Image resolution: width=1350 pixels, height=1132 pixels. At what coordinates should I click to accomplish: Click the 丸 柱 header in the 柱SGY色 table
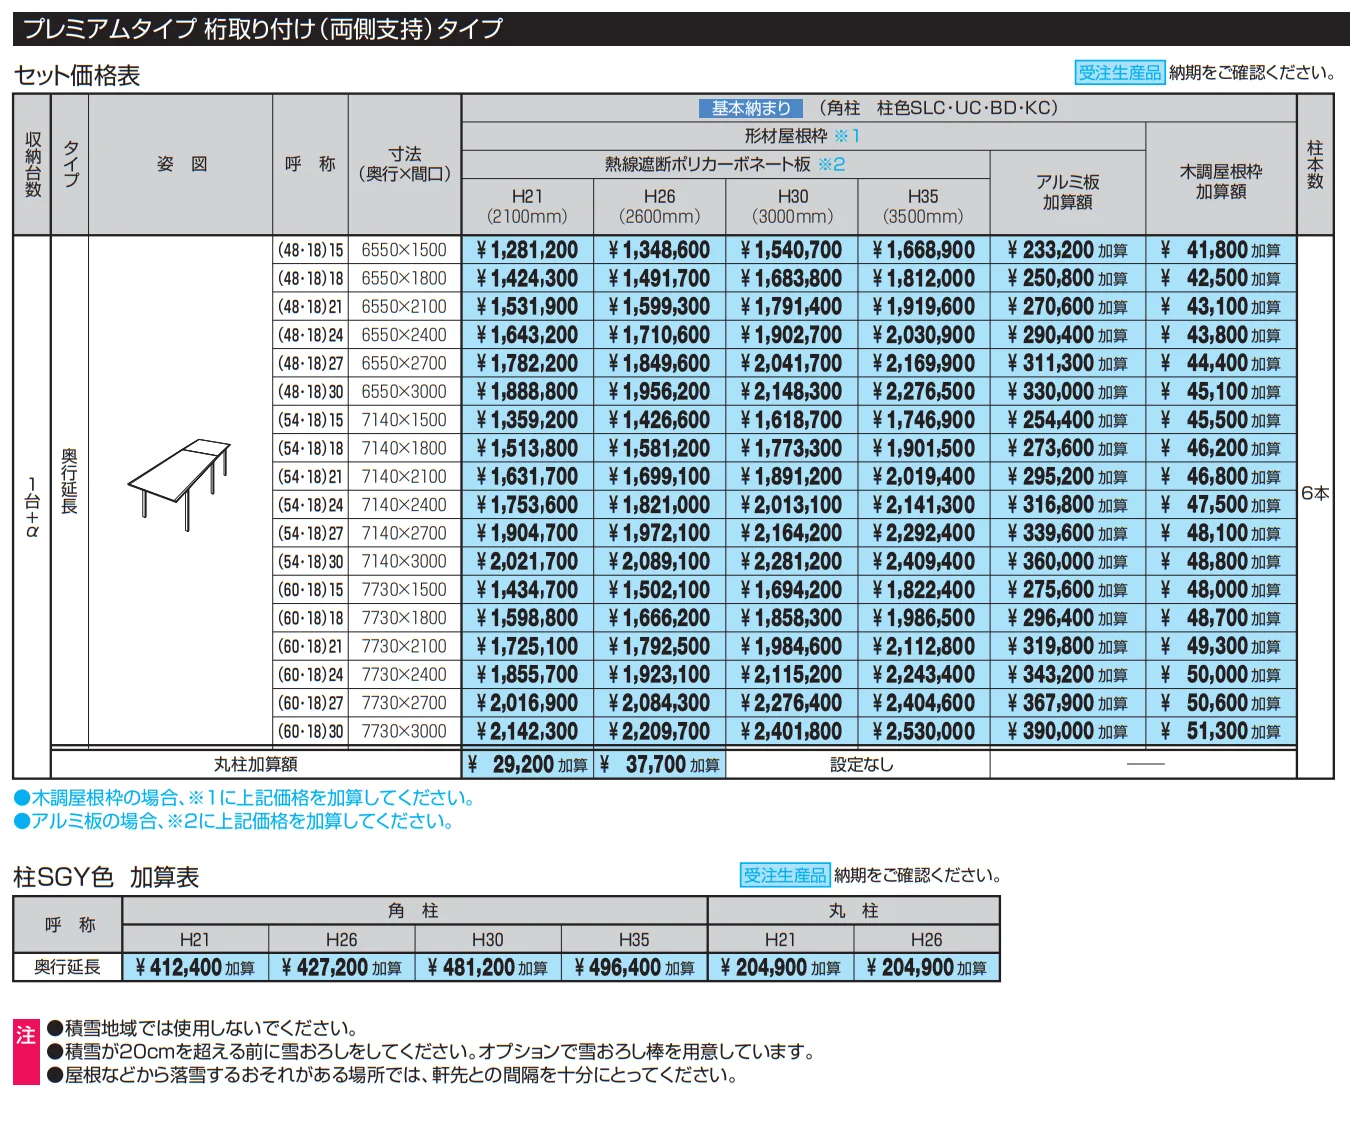854,911
